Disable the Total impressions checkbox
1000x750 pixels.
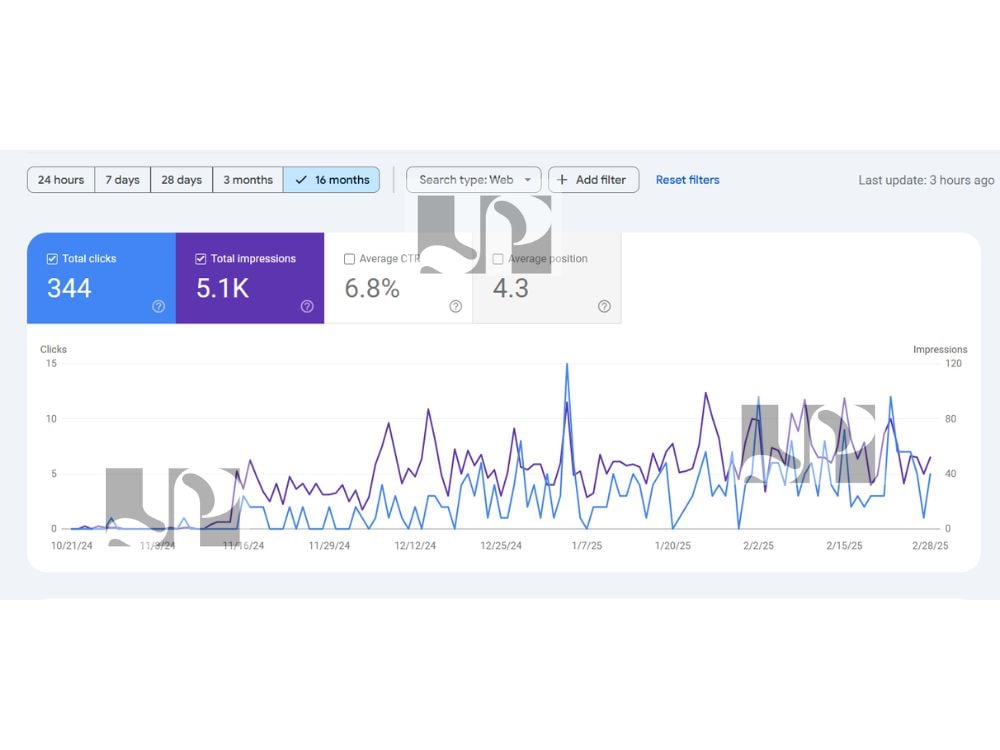pyautogui.click(x=201, y=258)
